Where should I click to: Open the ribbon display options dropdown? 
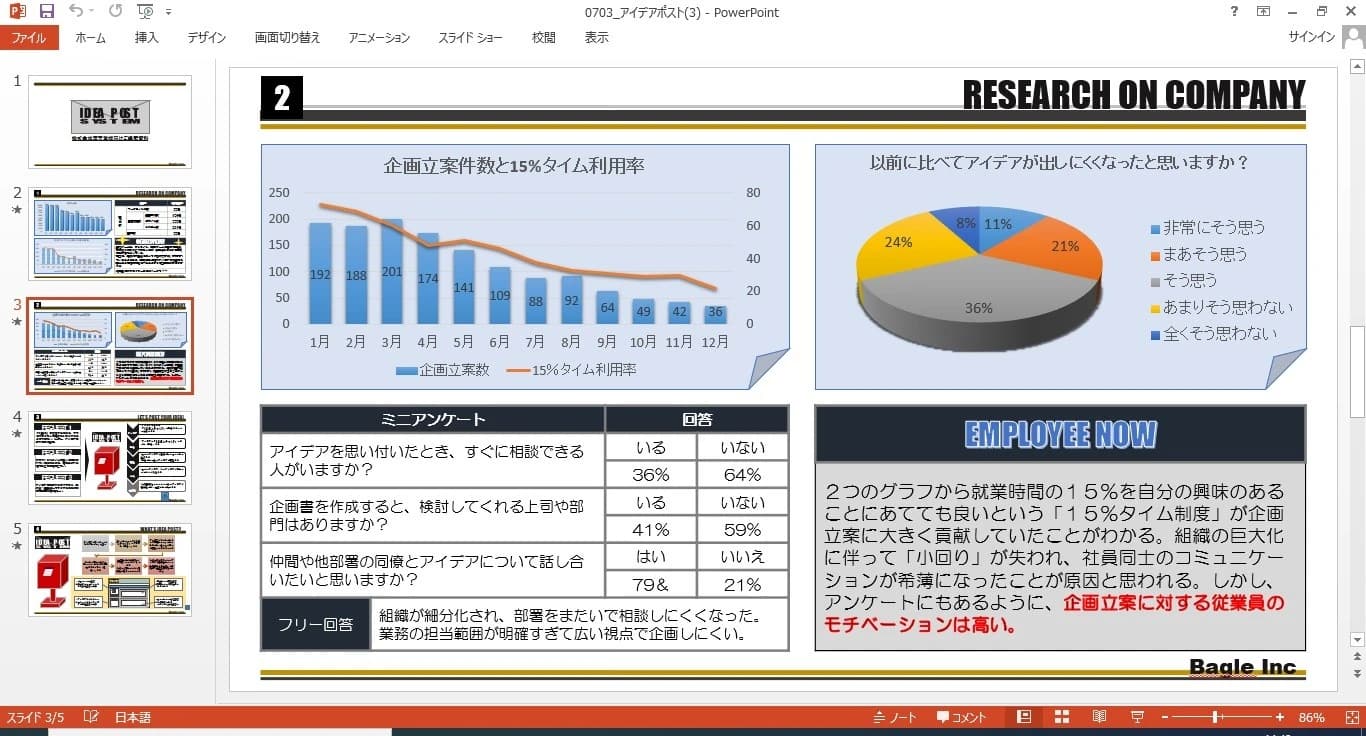pyautogui.click(x=1262, y=11)
